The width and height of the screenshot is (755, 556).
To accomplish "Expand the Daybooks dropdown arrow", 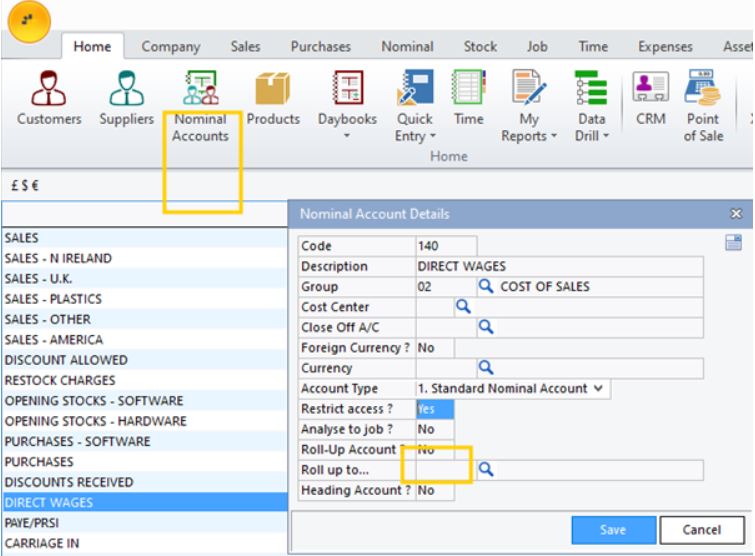I will pos(347,136).
